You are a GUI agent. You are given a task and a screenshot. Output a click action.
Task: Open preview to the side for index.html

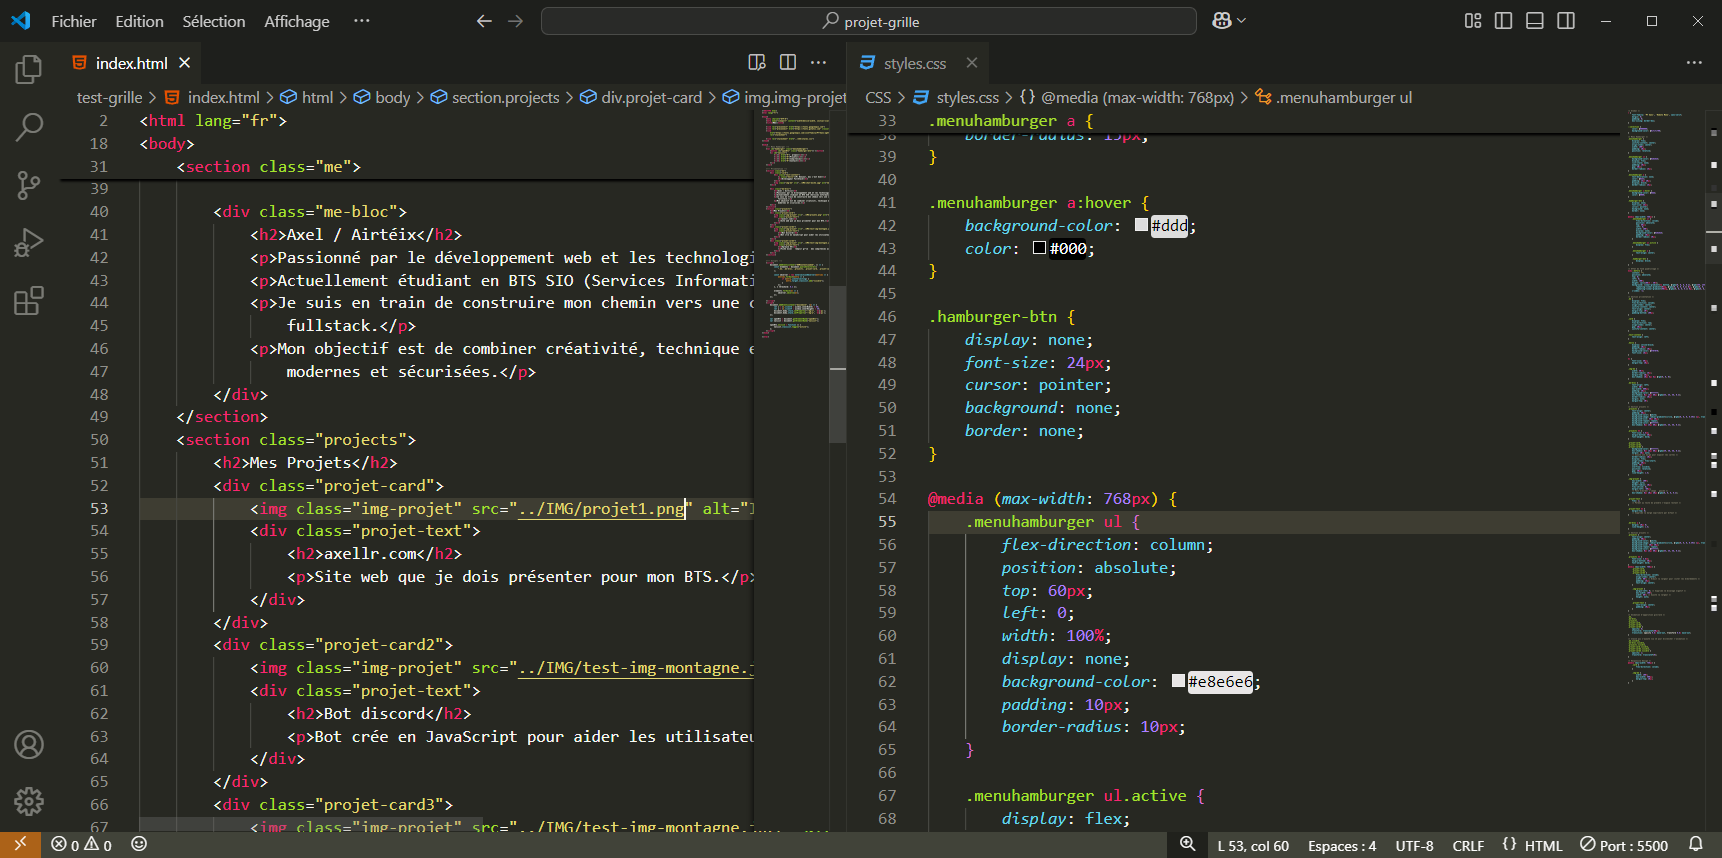click(757, 62)
